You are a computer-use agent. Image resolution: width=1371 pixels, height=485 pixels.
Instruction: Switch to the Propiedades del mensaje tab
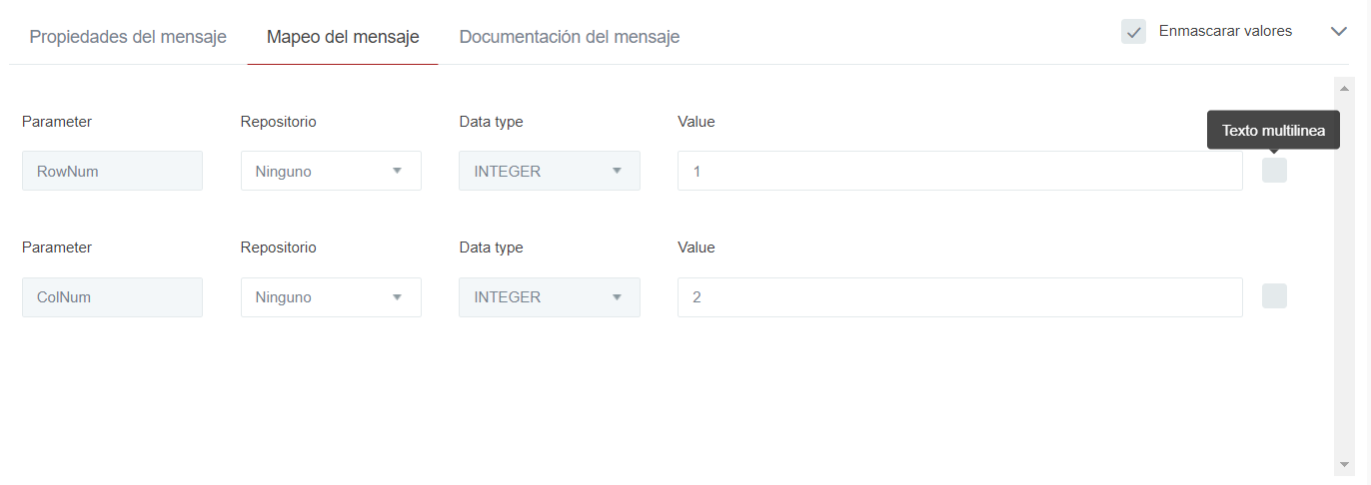pyautogui.click(x=128, y=37)
